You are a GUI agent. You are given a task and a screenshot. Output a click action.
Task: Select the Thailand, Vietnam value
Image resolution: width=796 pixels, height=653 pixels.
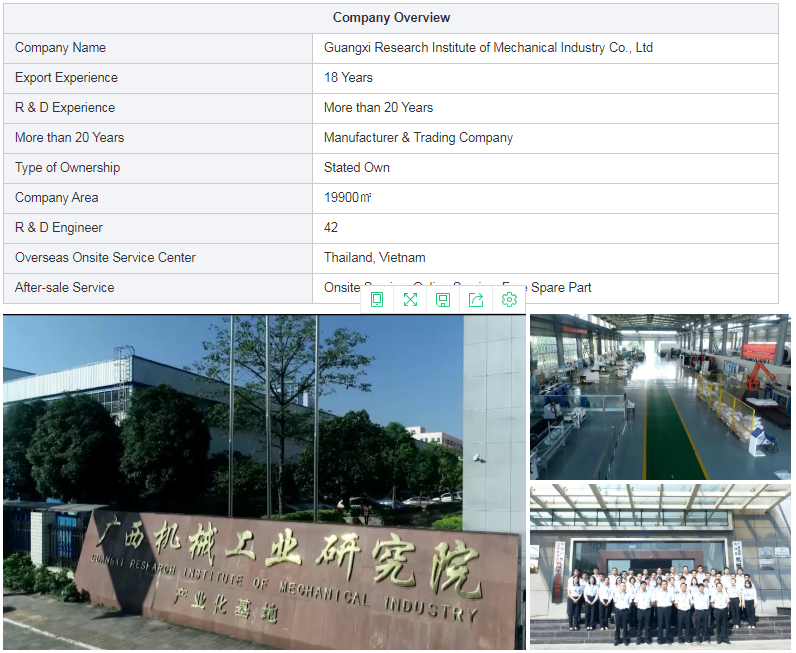[375, 257]
